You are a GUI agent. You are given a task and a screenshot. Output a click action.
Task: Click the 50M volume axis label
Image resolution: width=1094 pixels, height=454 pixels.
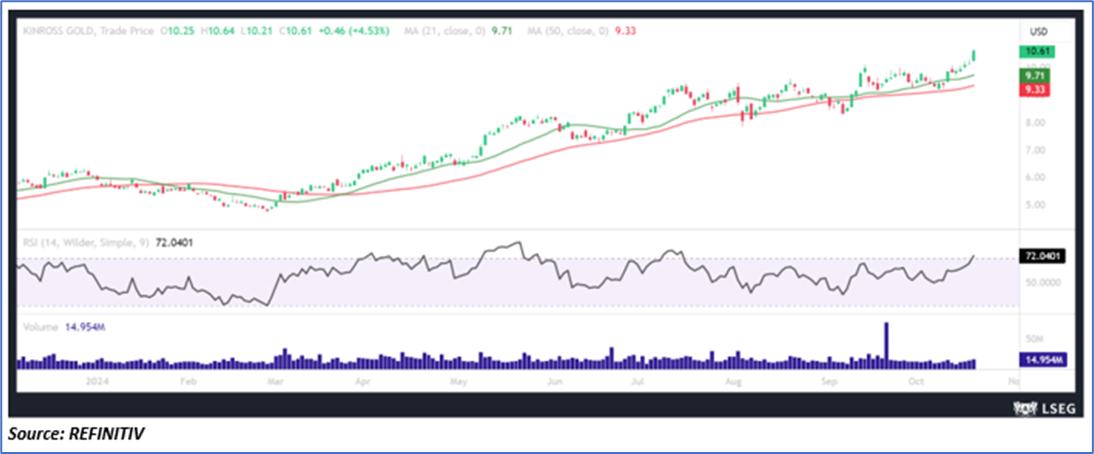tap(1033, 338)
